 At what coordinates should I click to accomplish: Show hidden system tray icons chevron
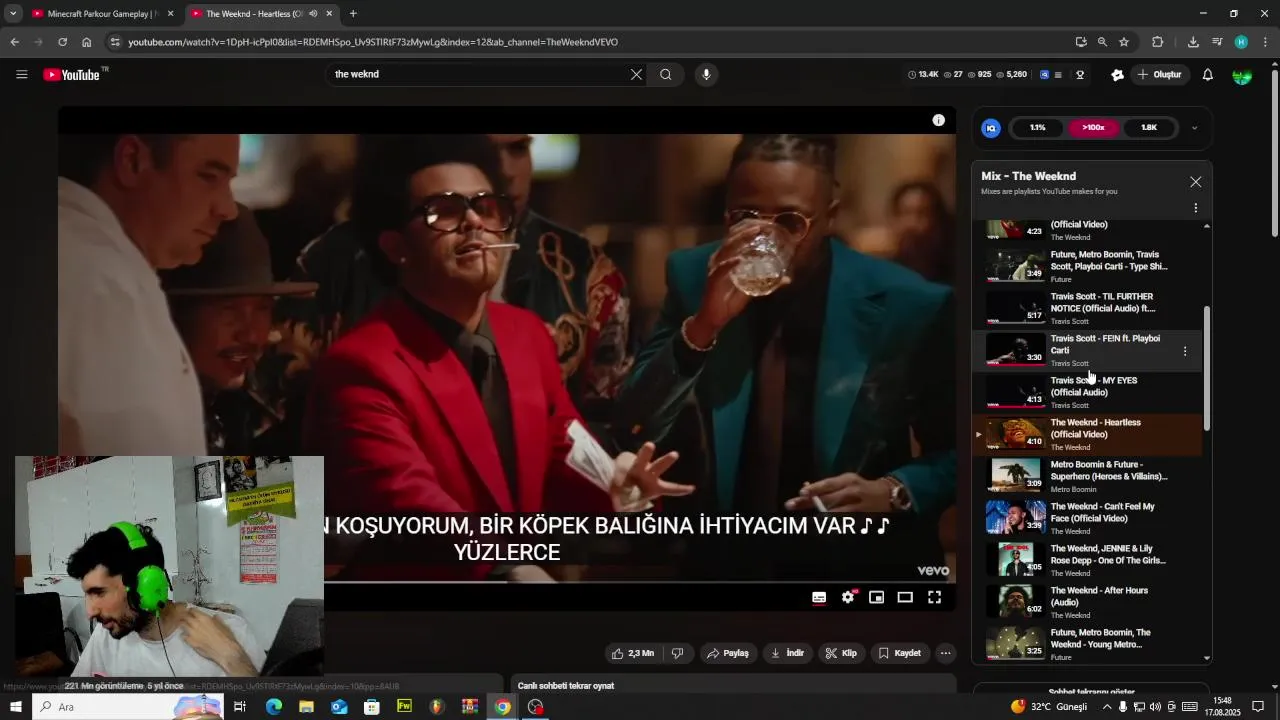pos(1106,707)
